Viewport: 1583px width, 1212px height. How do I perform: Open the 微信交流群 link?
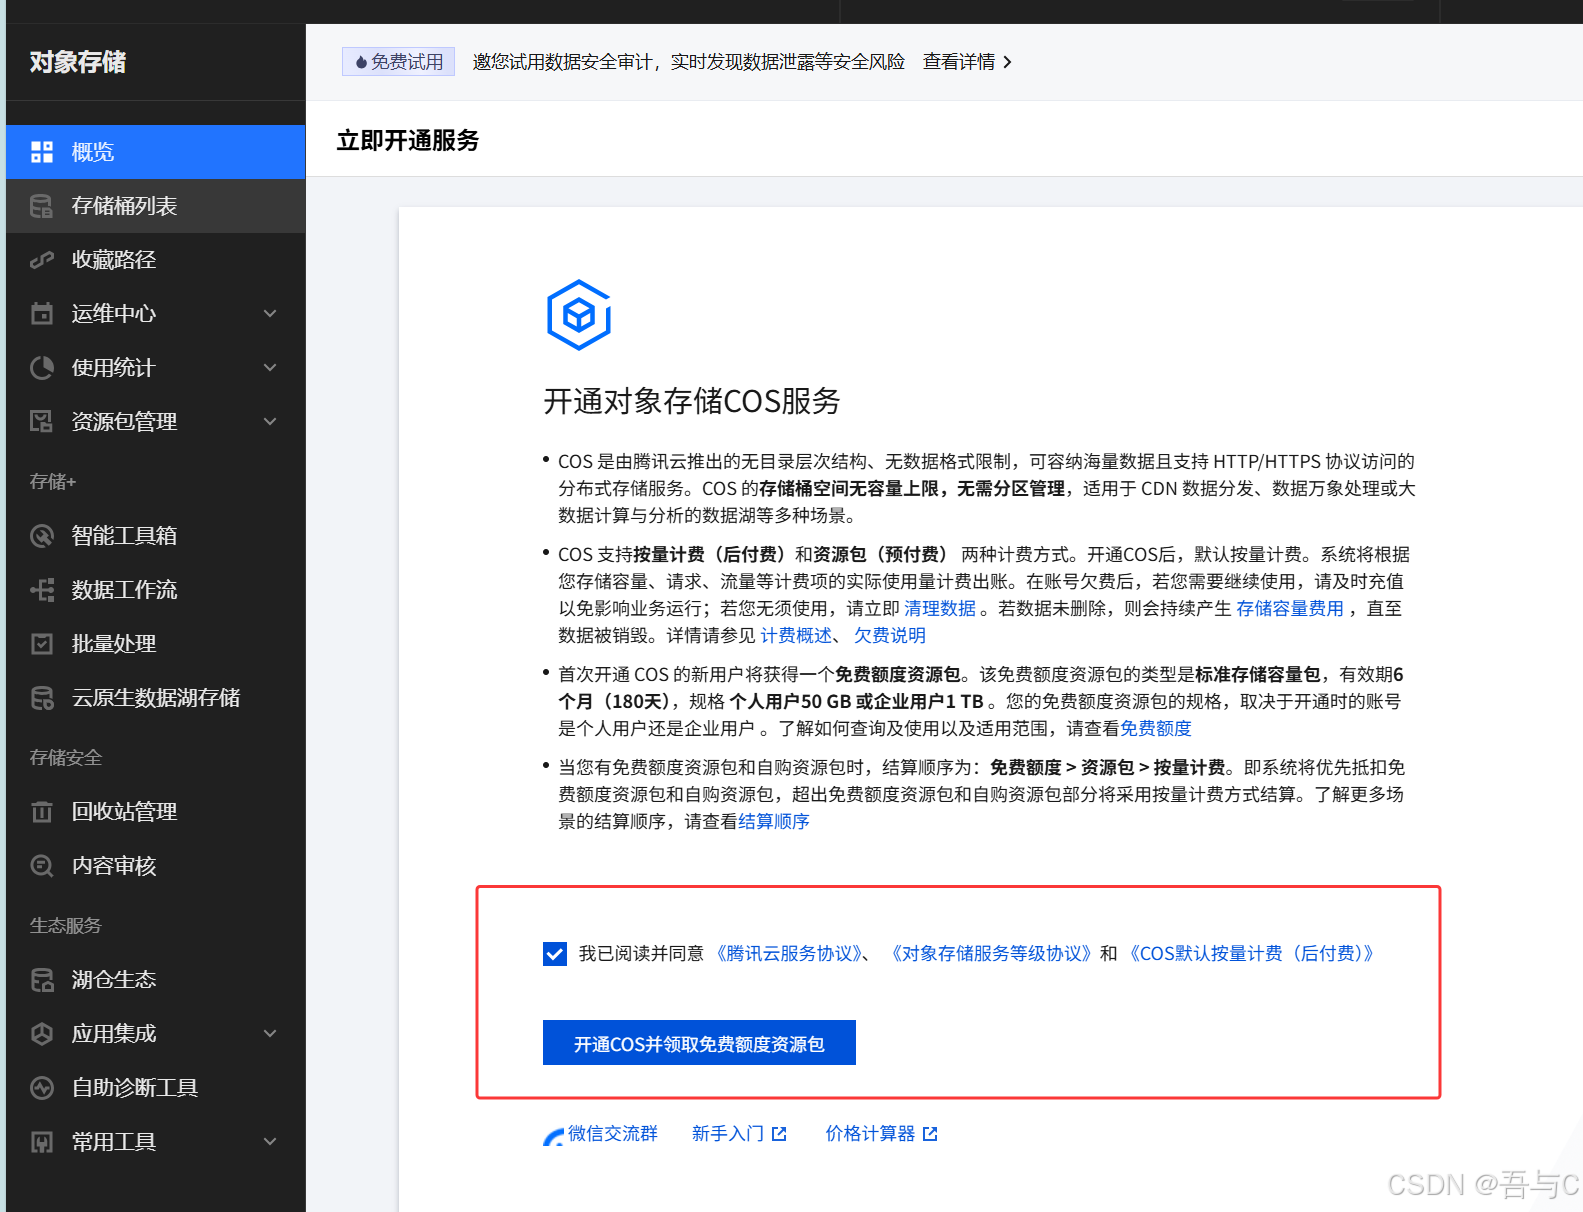click(613, 1134)
